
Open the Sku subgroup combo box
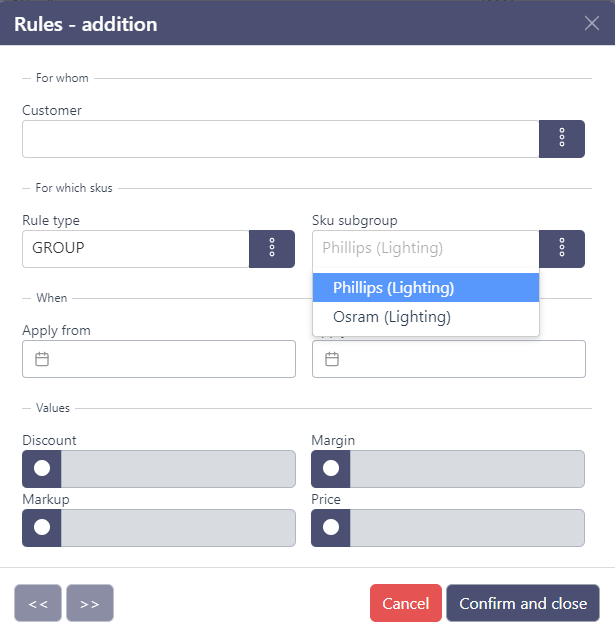pos(425,249)
